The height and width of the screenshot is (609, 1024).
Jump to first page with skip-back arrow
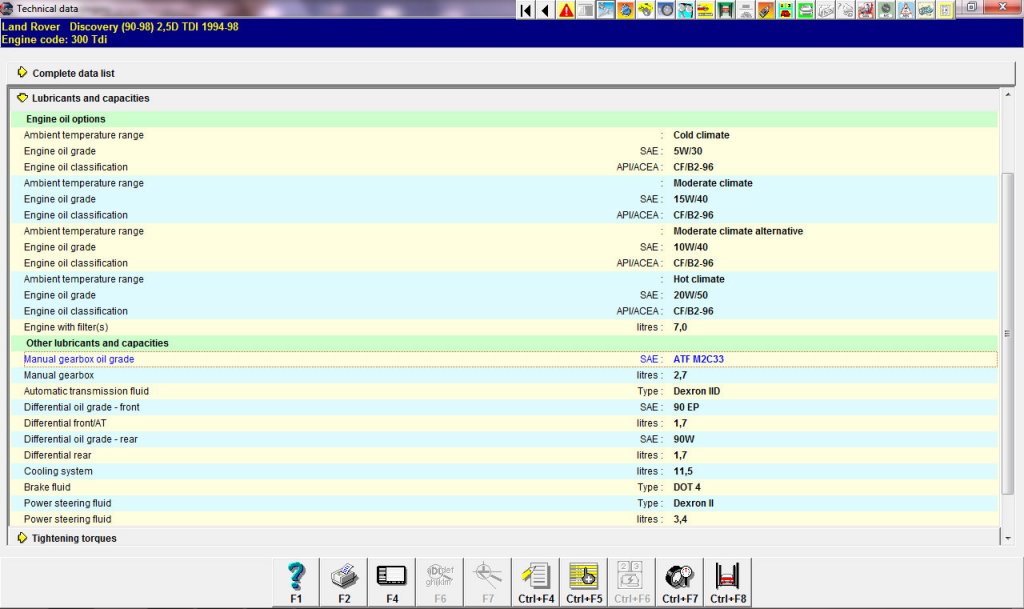(526, 10)
